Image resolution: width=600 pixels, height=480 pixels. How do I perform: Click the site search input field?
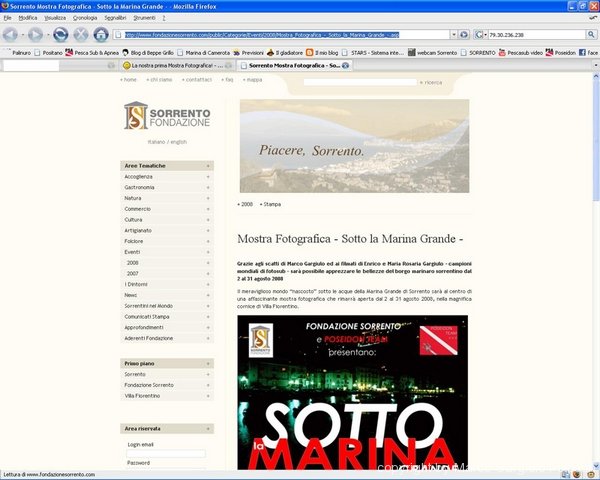point(360,82)
